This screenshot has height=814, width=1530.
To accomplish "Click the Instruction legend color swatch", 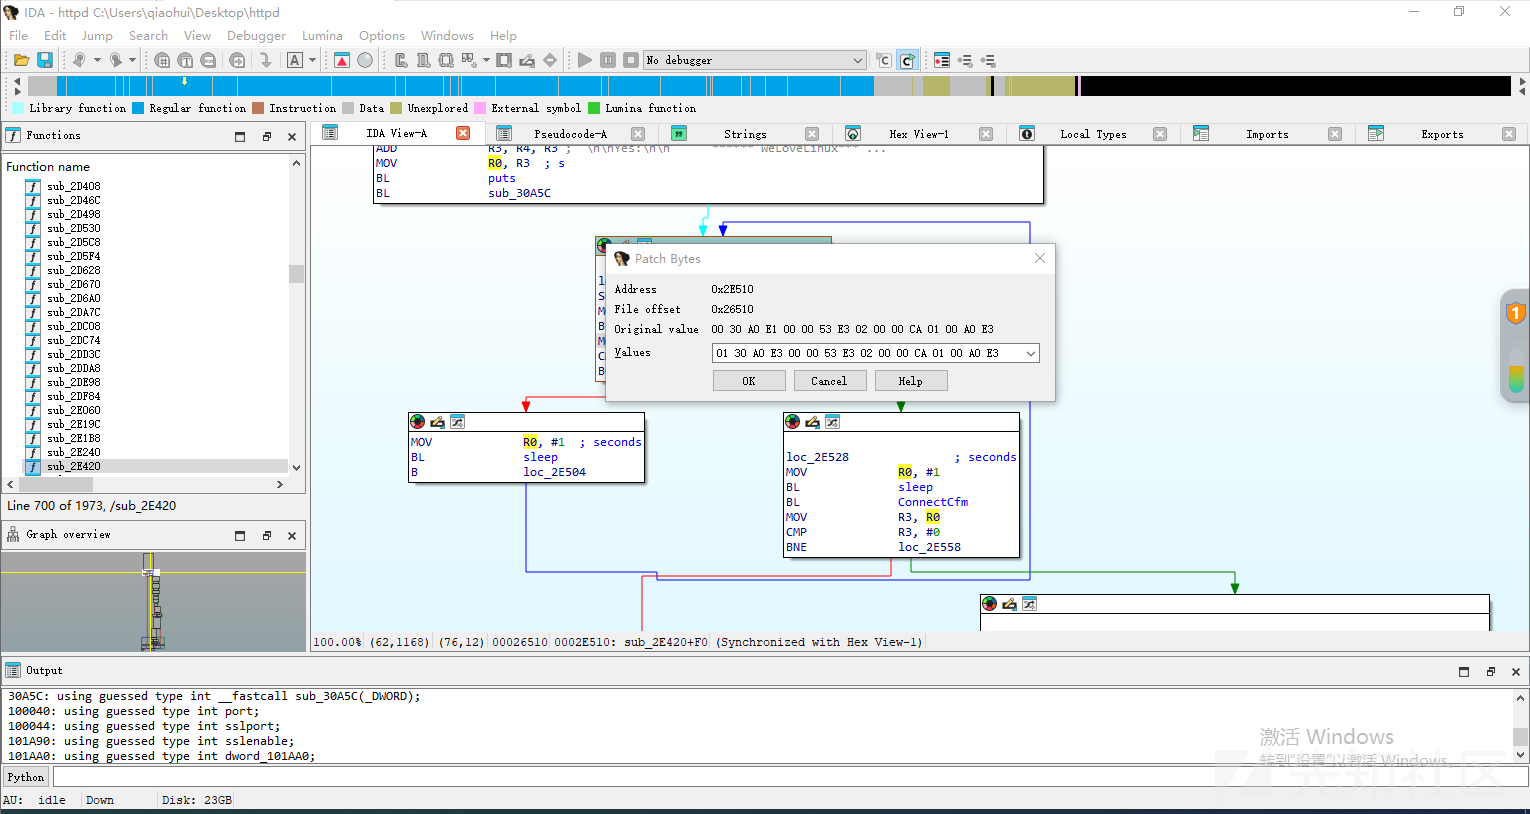I will pos(258,108).
